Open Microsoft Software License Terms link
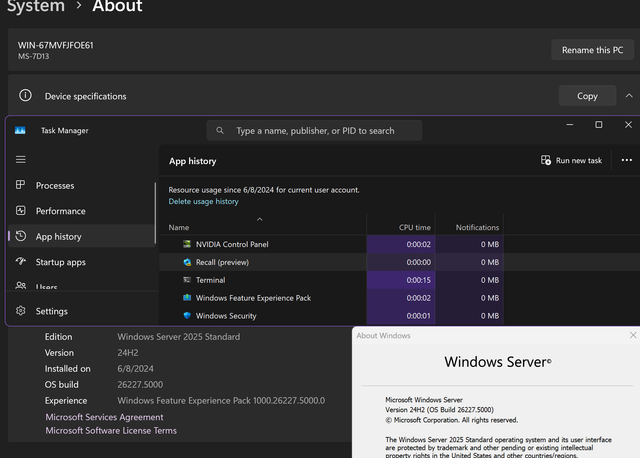The image size is (640, 458). pos(111,430)
